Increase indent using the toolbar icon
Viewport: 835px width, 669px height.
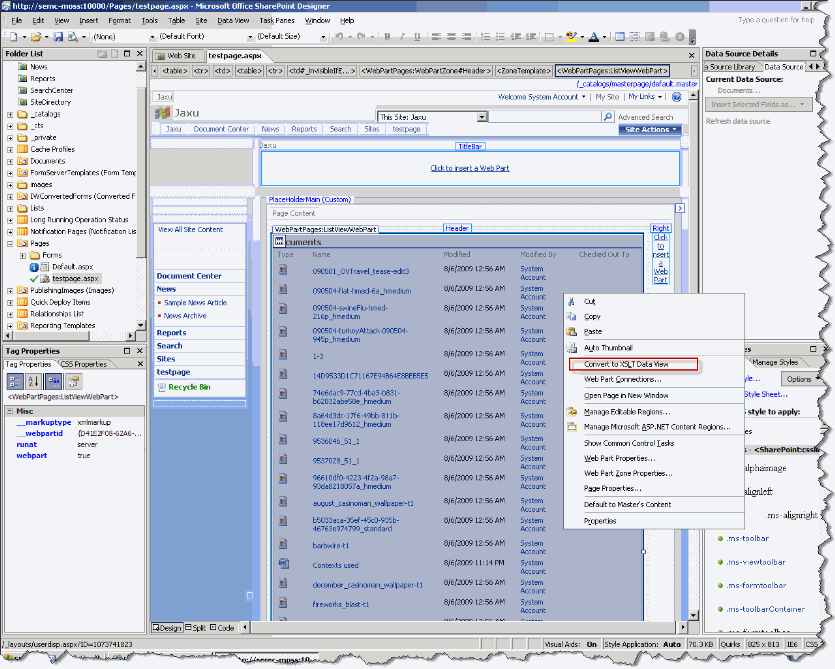[529, 37]
